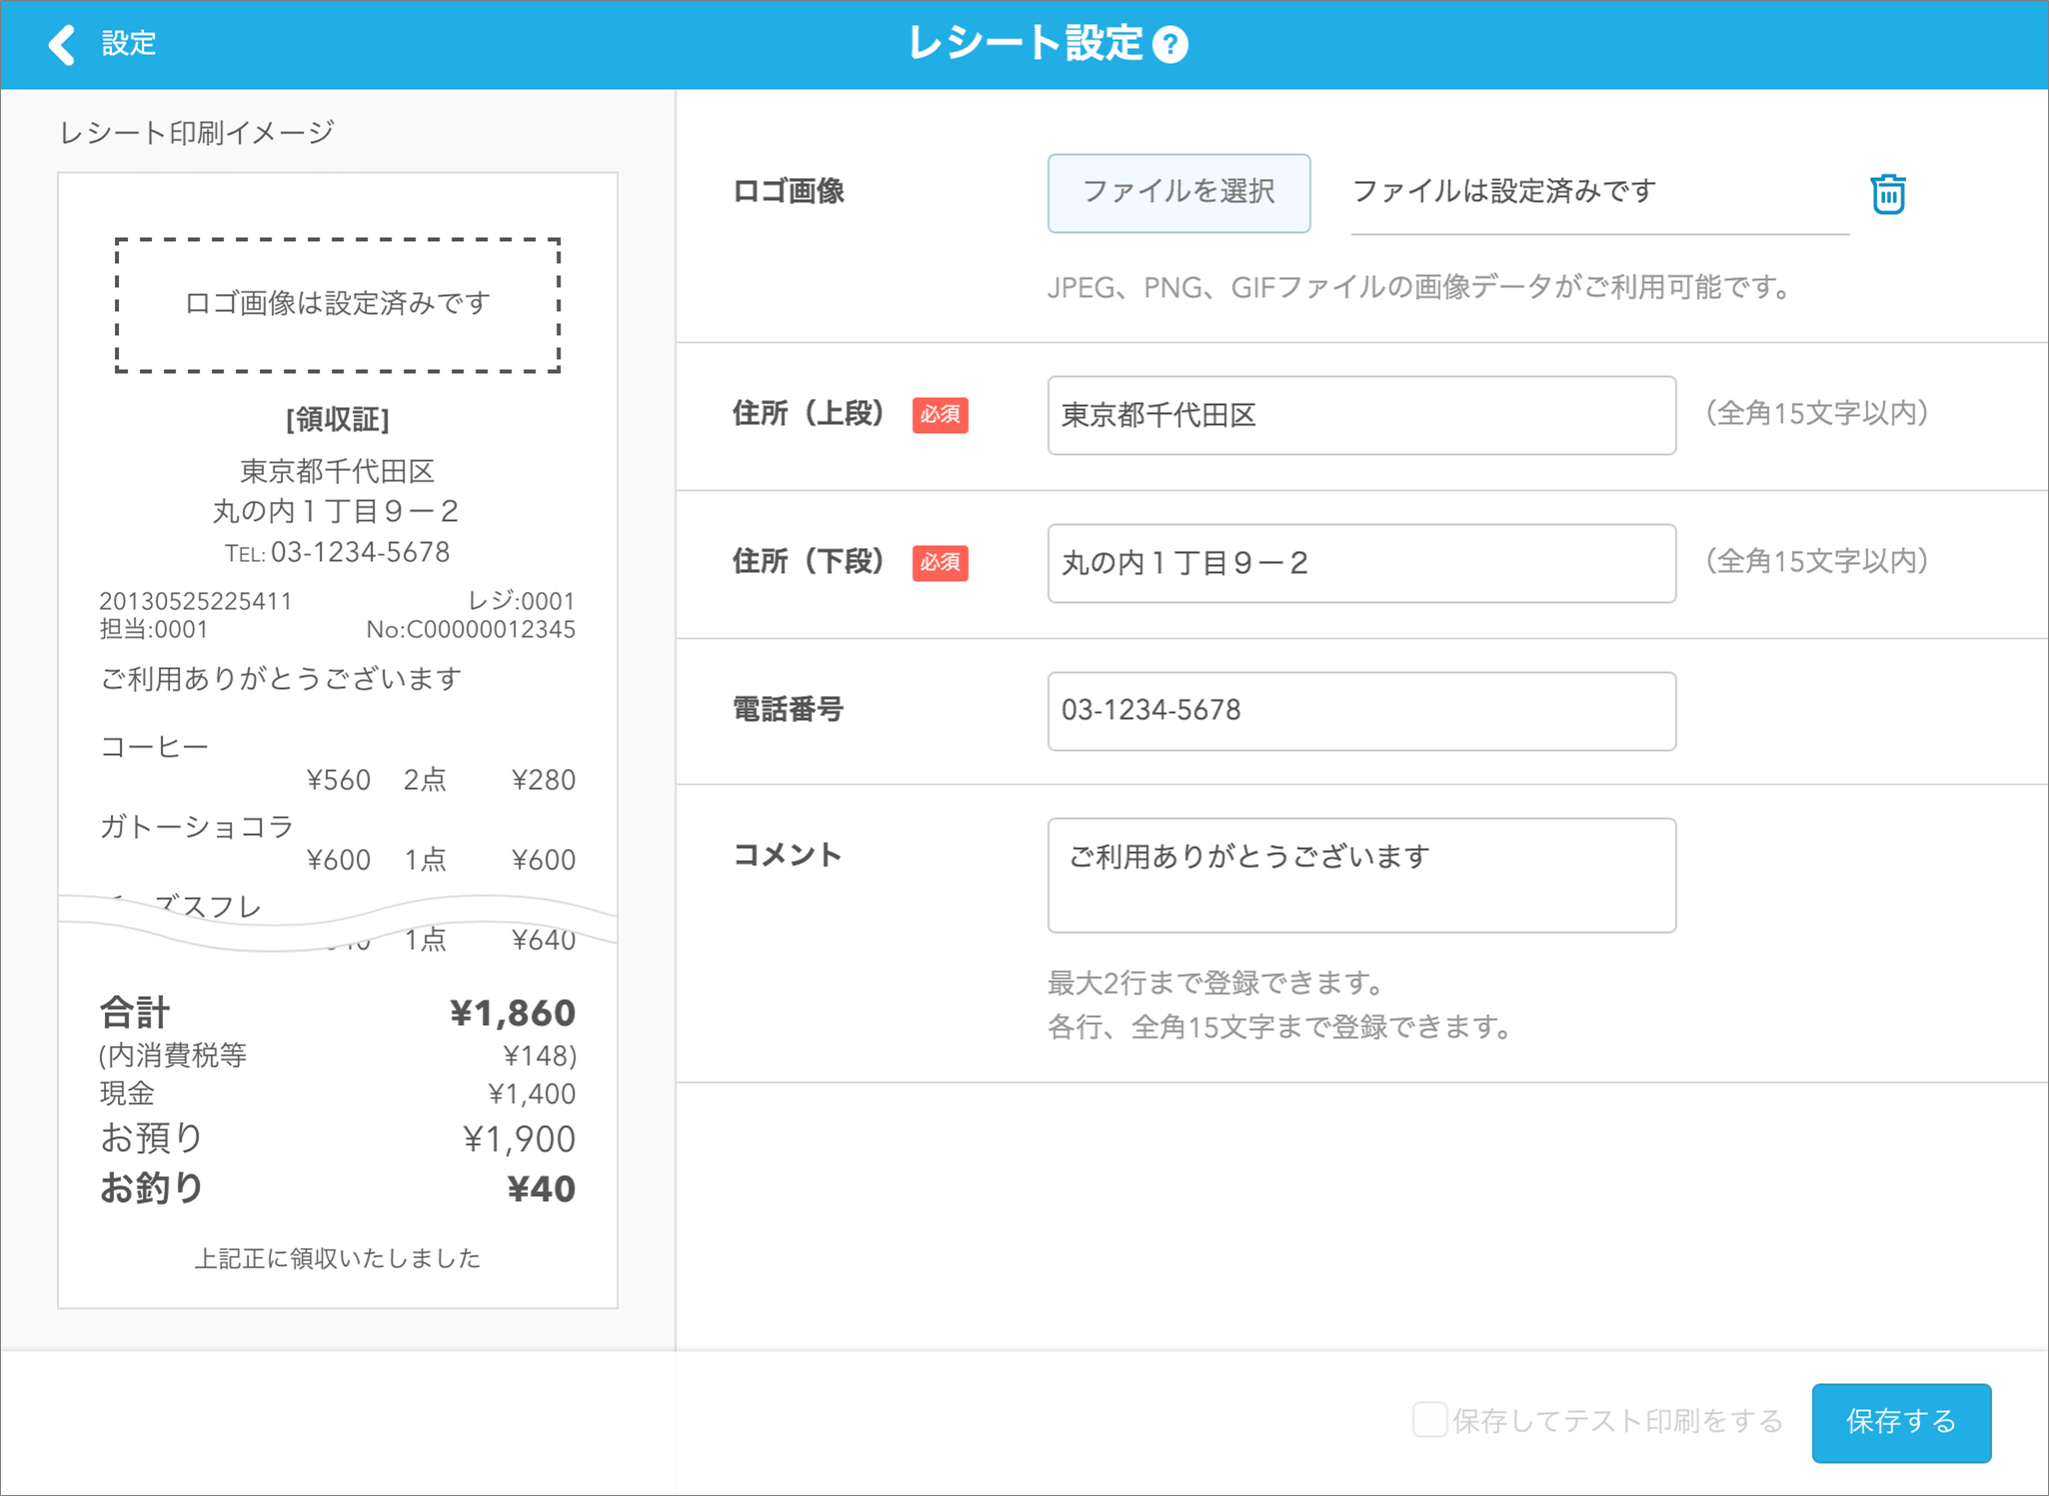Delete the logo image via trash icon
This screenshot has width=2049, height=1496.
click(x=1888, y=193)
